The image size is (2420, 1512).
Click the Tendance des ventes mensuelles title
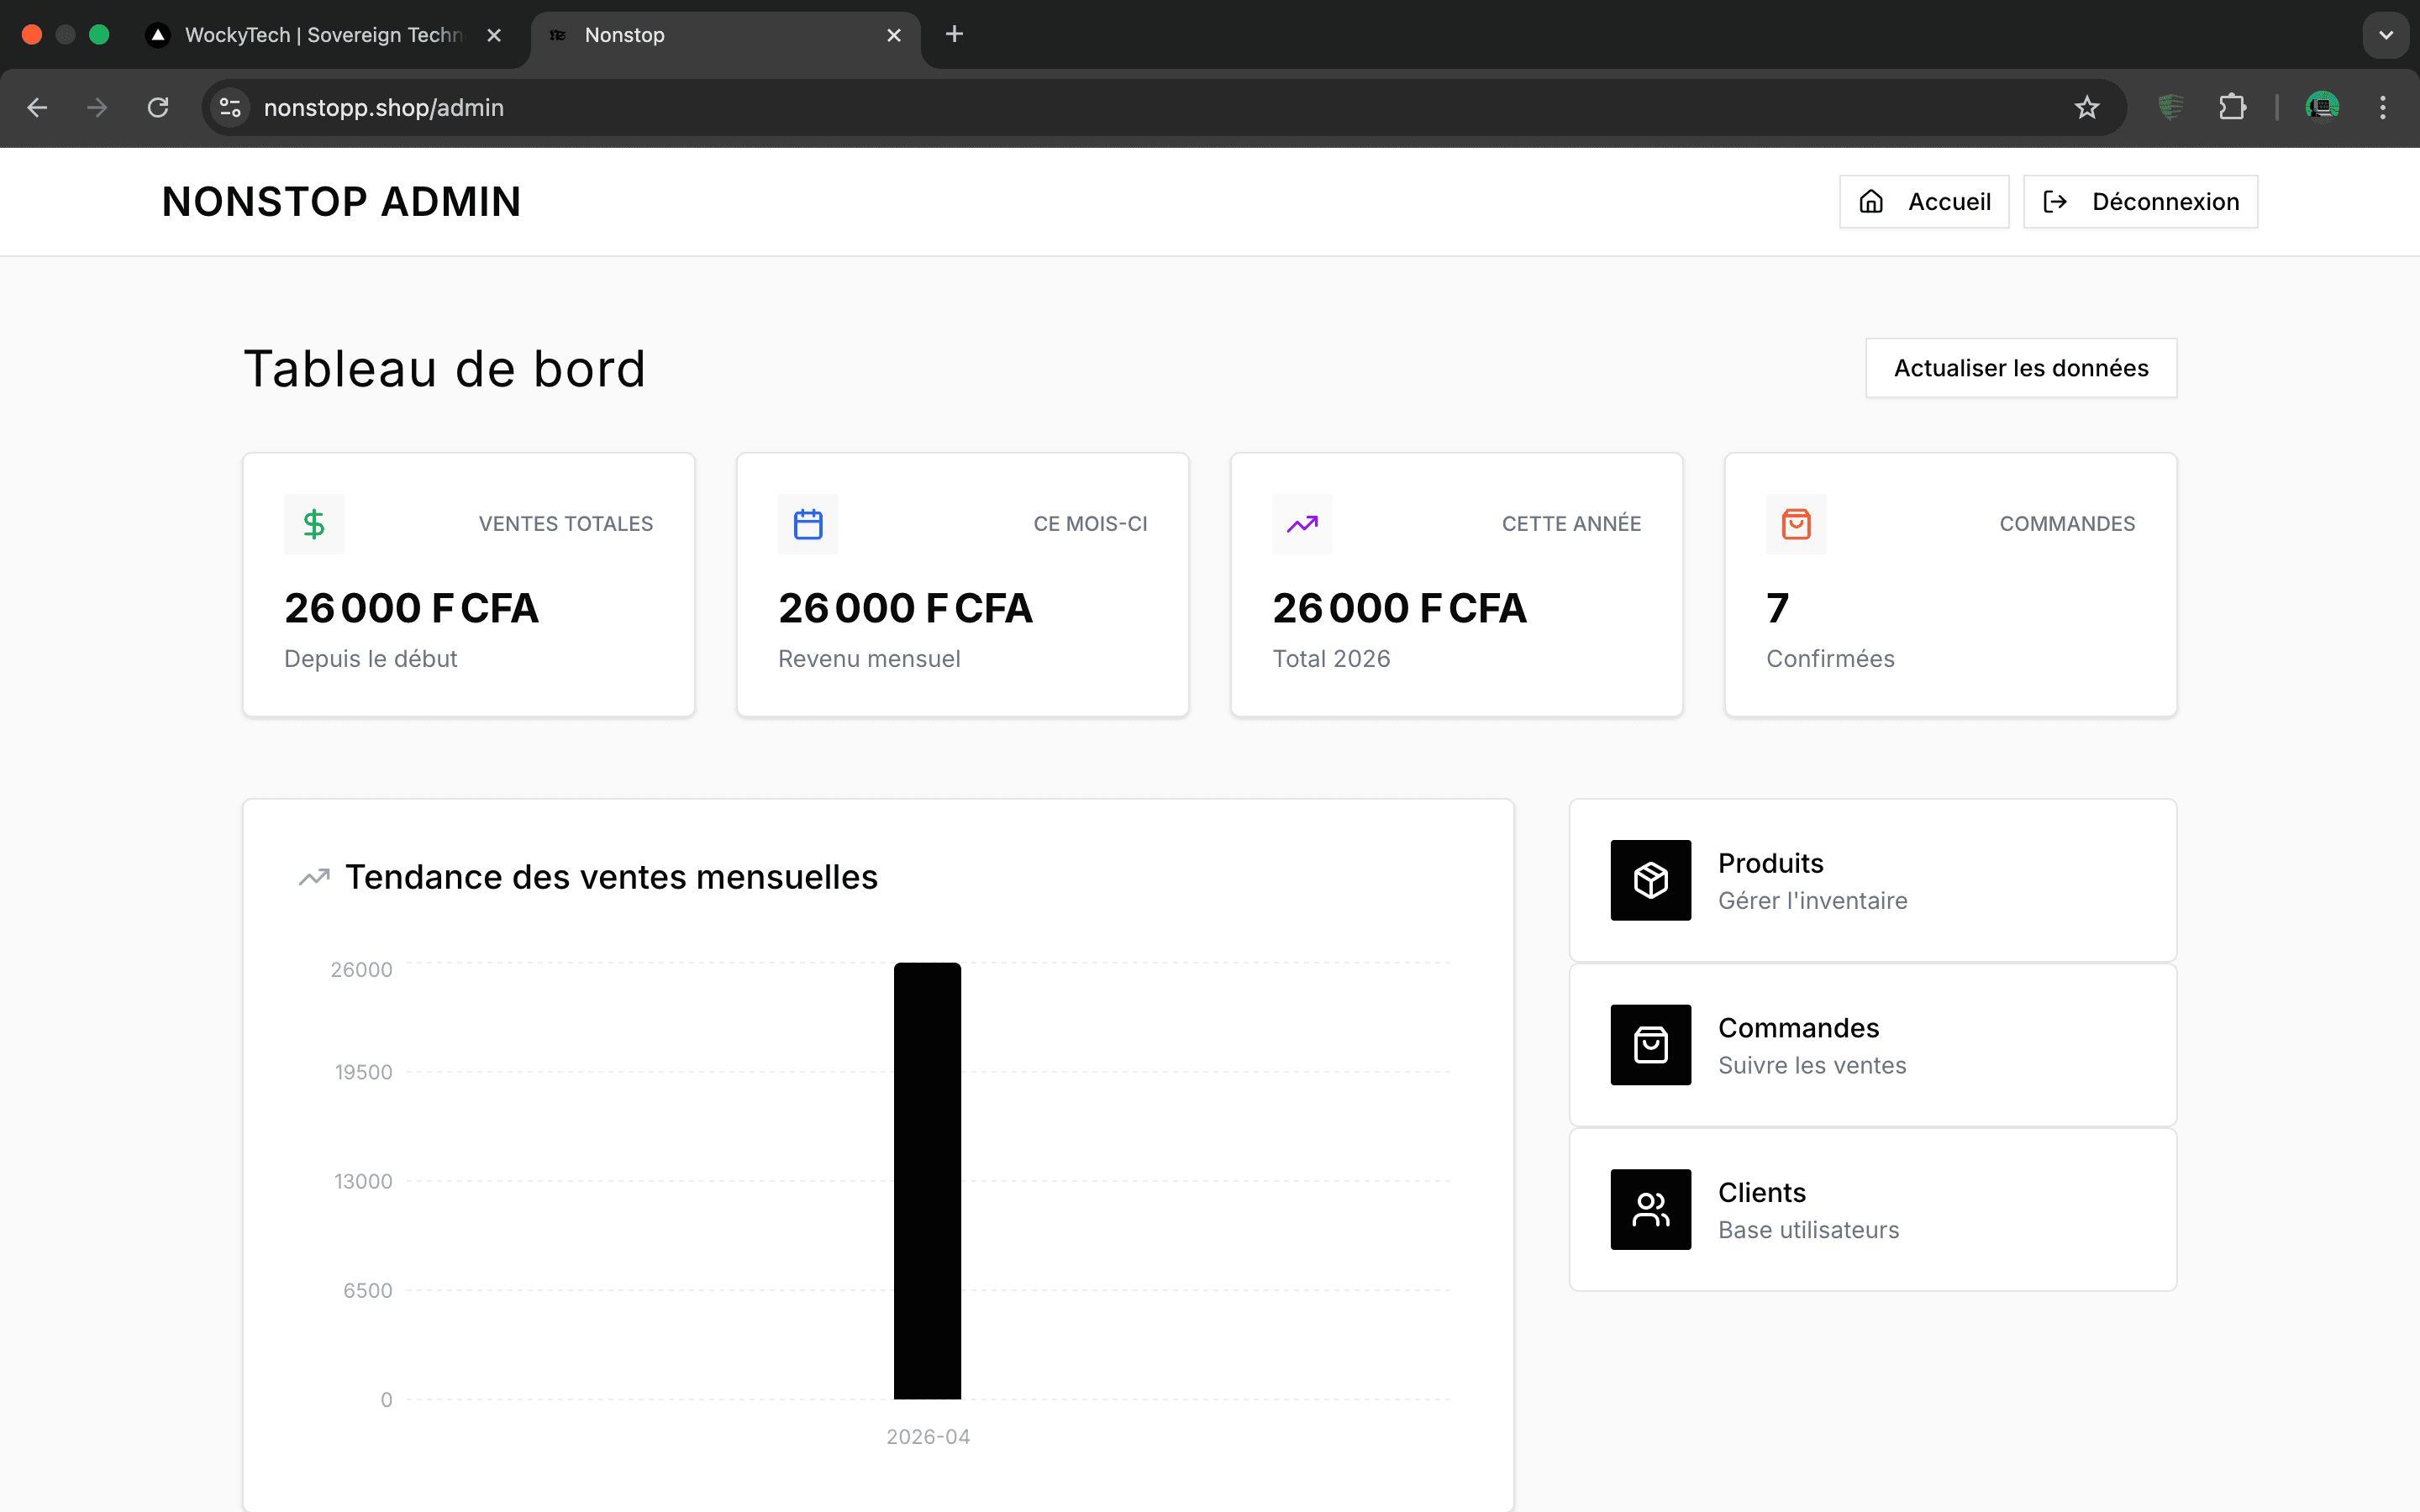[611, 877]
